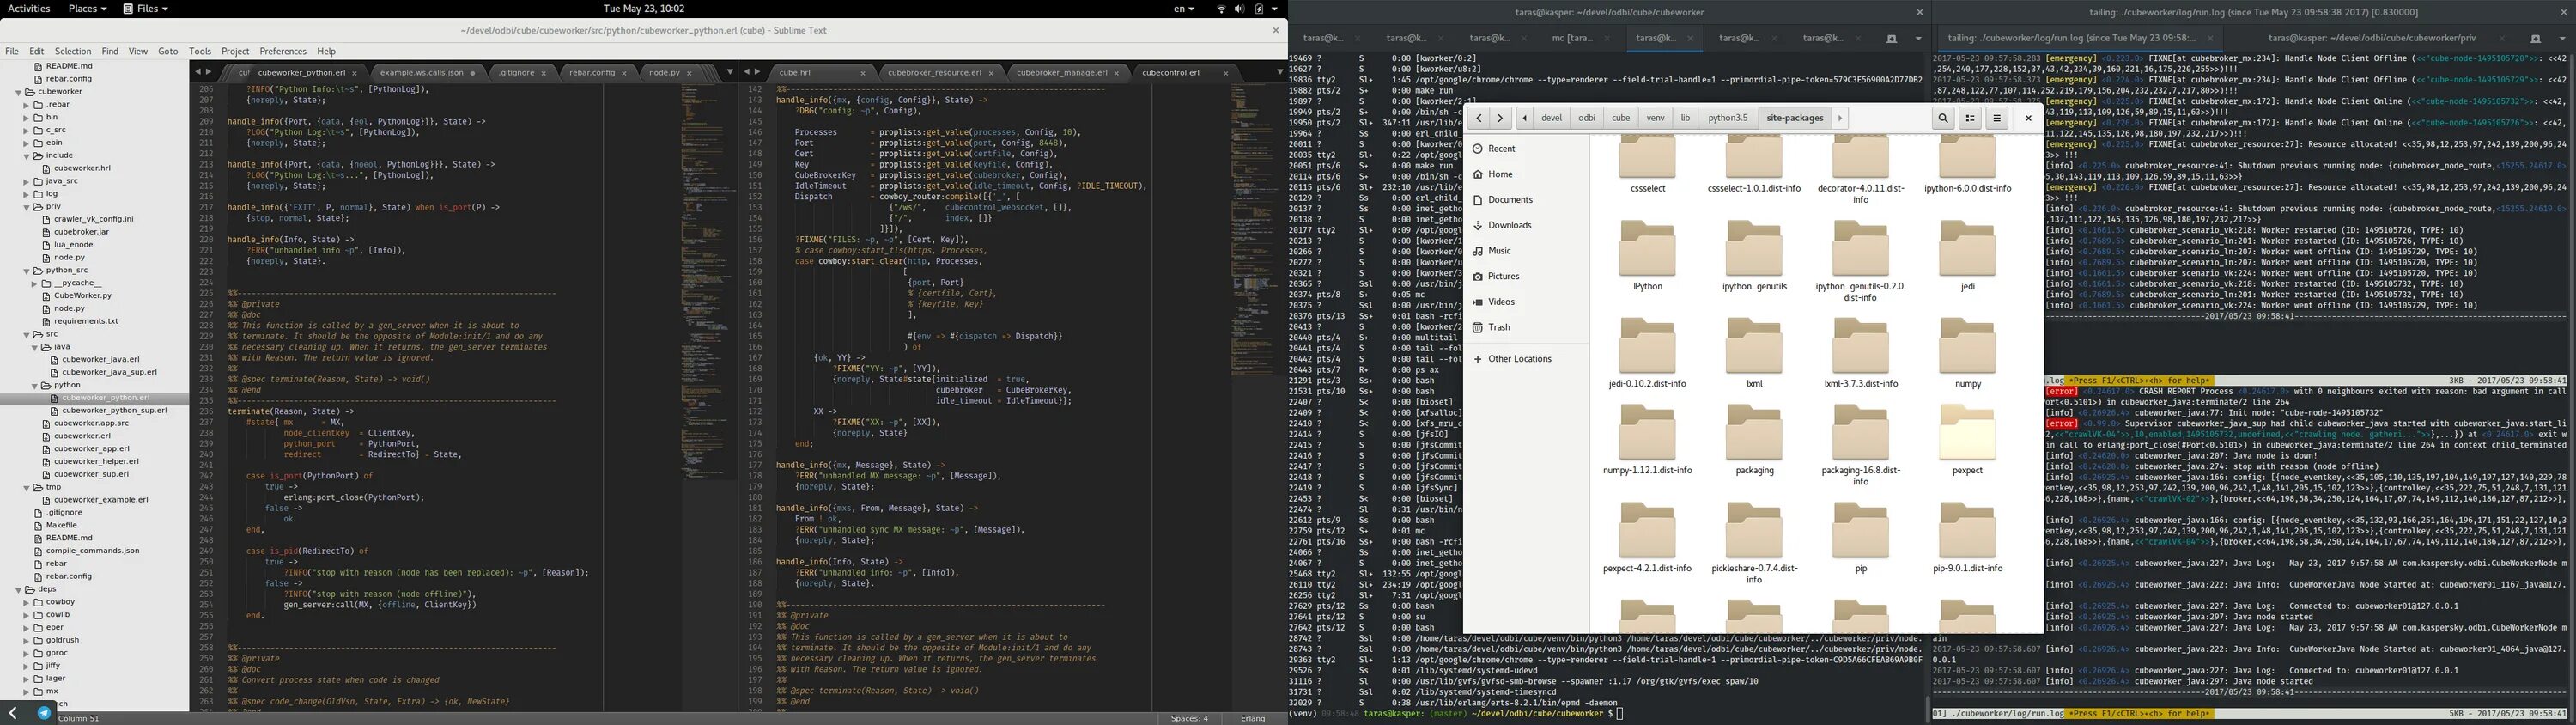Open the IPython folder icon
Image resolution: width=2576 pixels, height=725 pixels.
click(x=1647, y=249)
